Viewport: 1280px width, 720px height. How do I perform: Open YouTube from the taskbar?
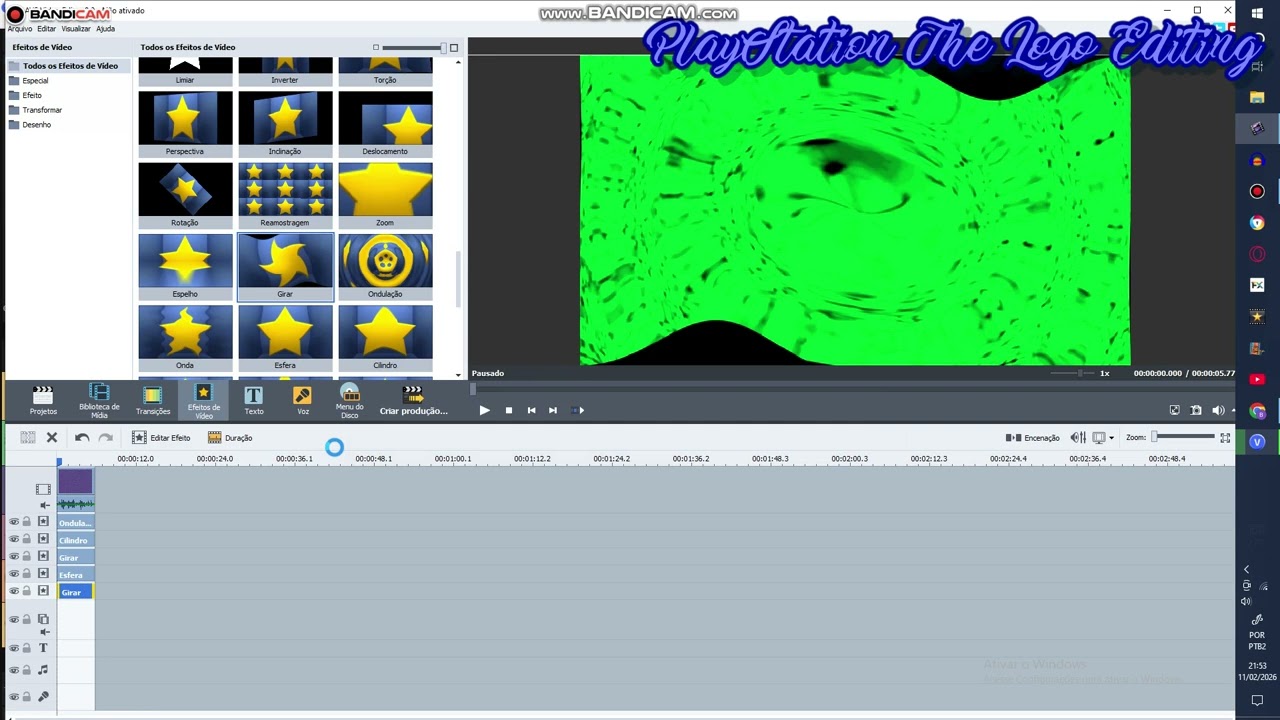tap(1257, 379)
